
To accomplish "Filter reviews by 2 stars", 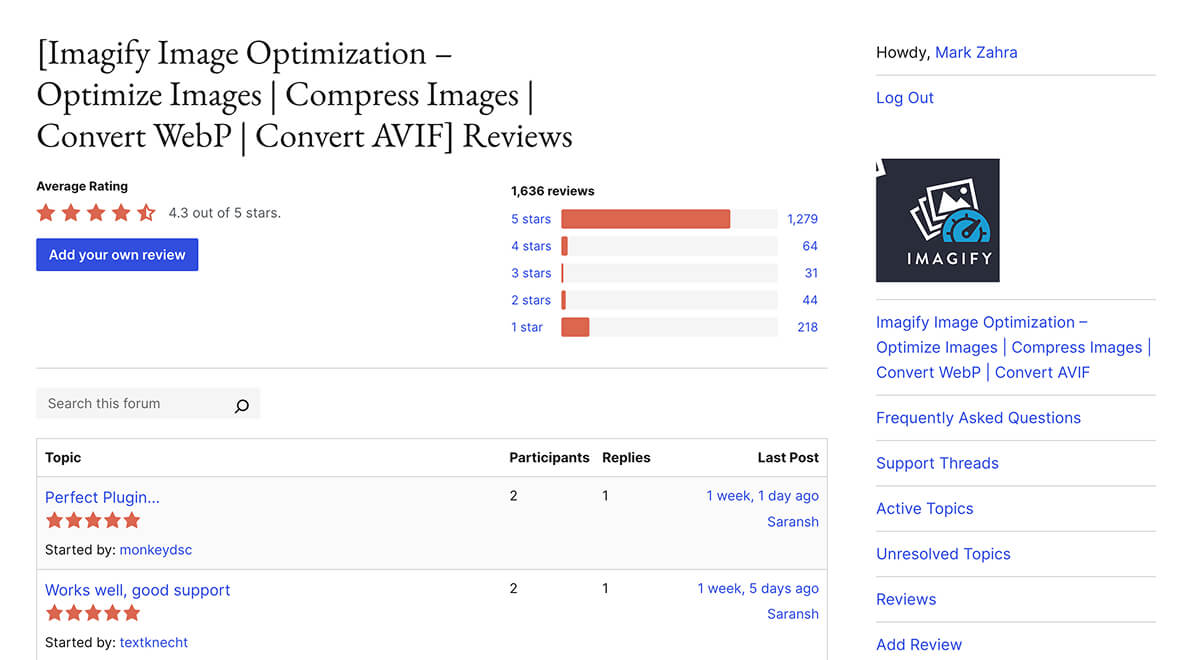I will (531, 300).
